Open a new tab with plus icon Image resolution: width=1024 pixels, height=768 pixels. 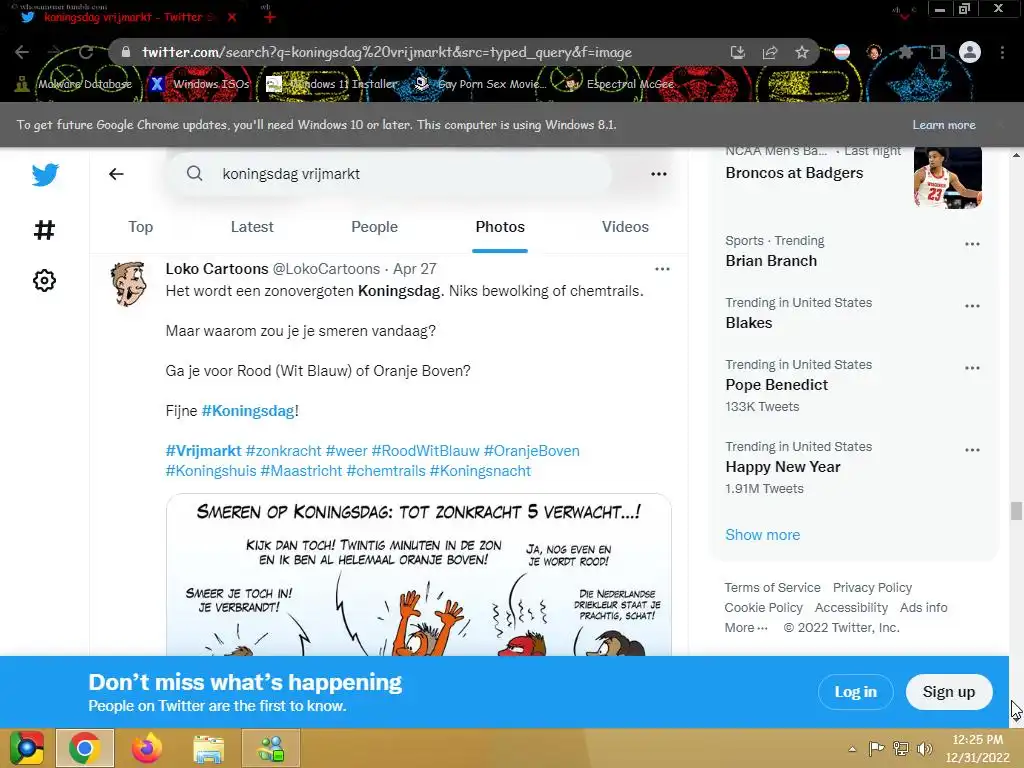pos(270,17)
